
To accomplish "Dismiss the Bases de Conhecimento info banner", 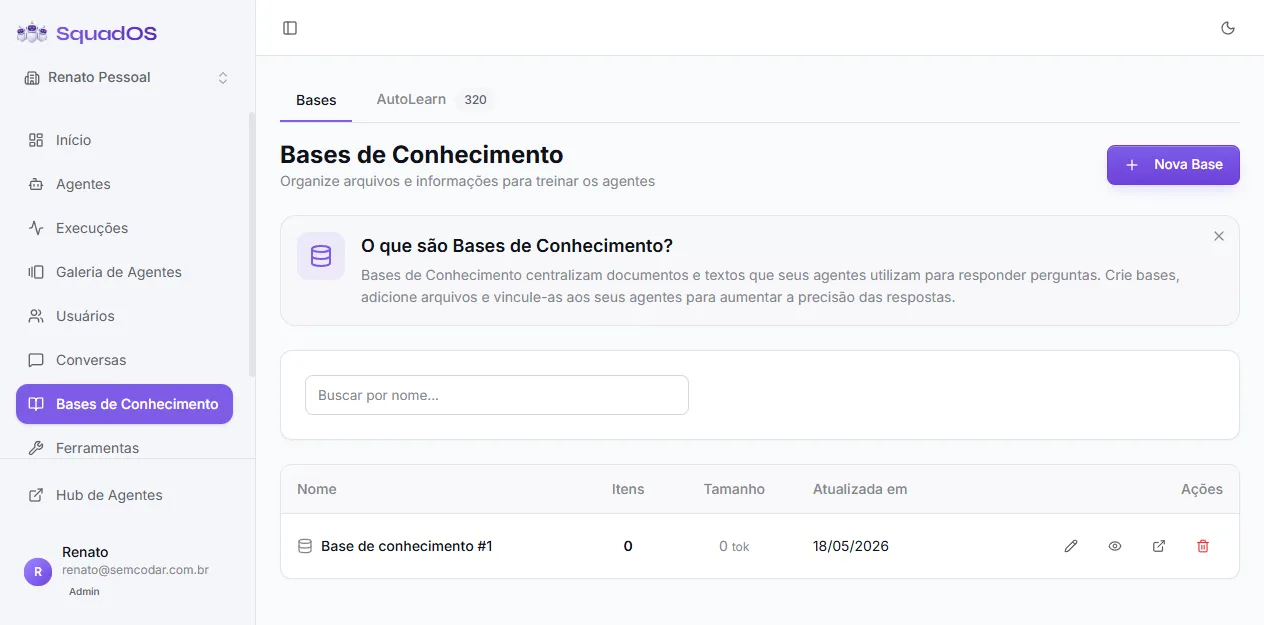I will click(1219, 236).
